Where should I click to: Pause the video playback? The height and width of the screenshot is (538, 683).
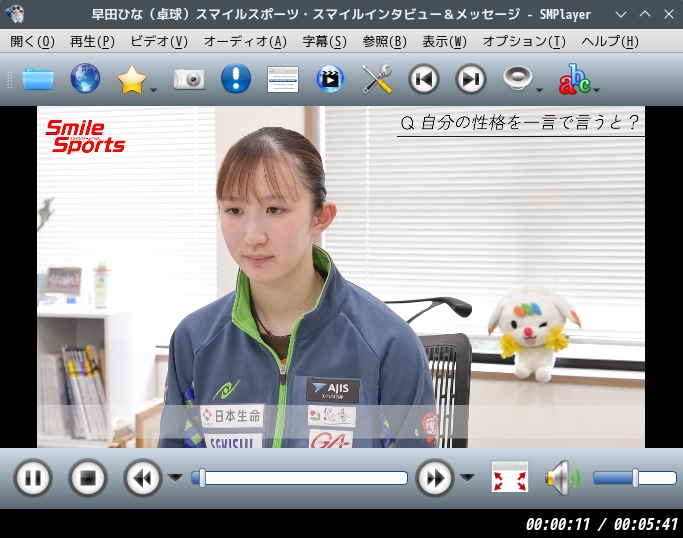coord(33,478)
